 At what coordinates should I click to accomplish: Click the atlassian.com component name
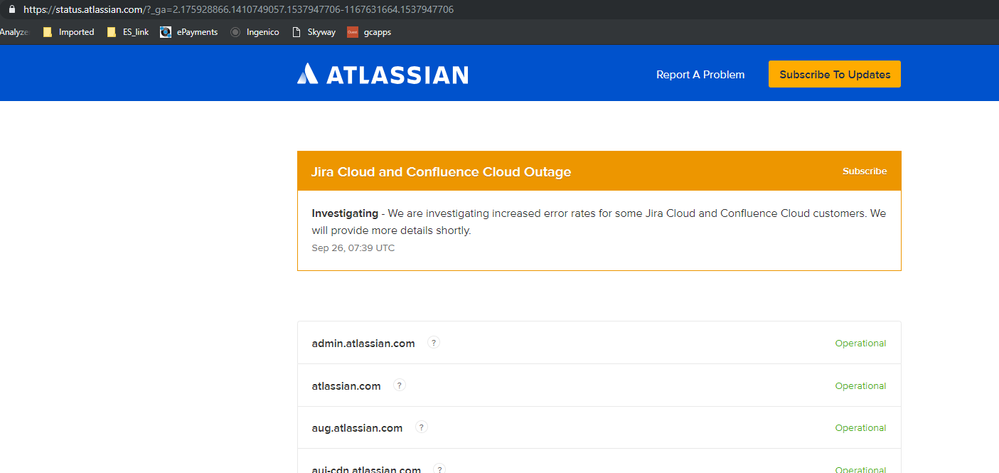346,386
